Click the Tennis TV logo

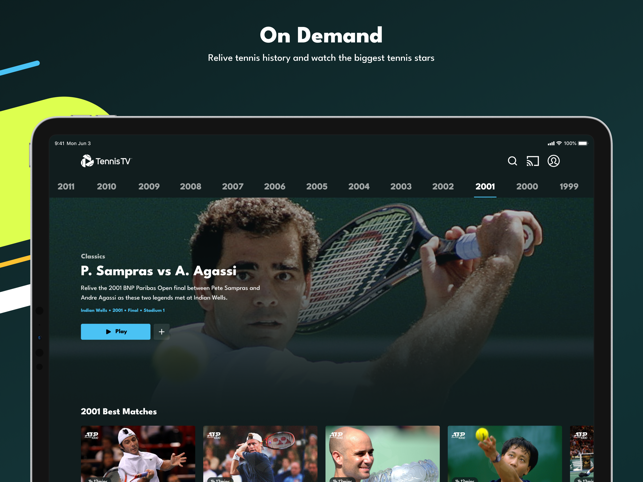(x=106, y=161)
